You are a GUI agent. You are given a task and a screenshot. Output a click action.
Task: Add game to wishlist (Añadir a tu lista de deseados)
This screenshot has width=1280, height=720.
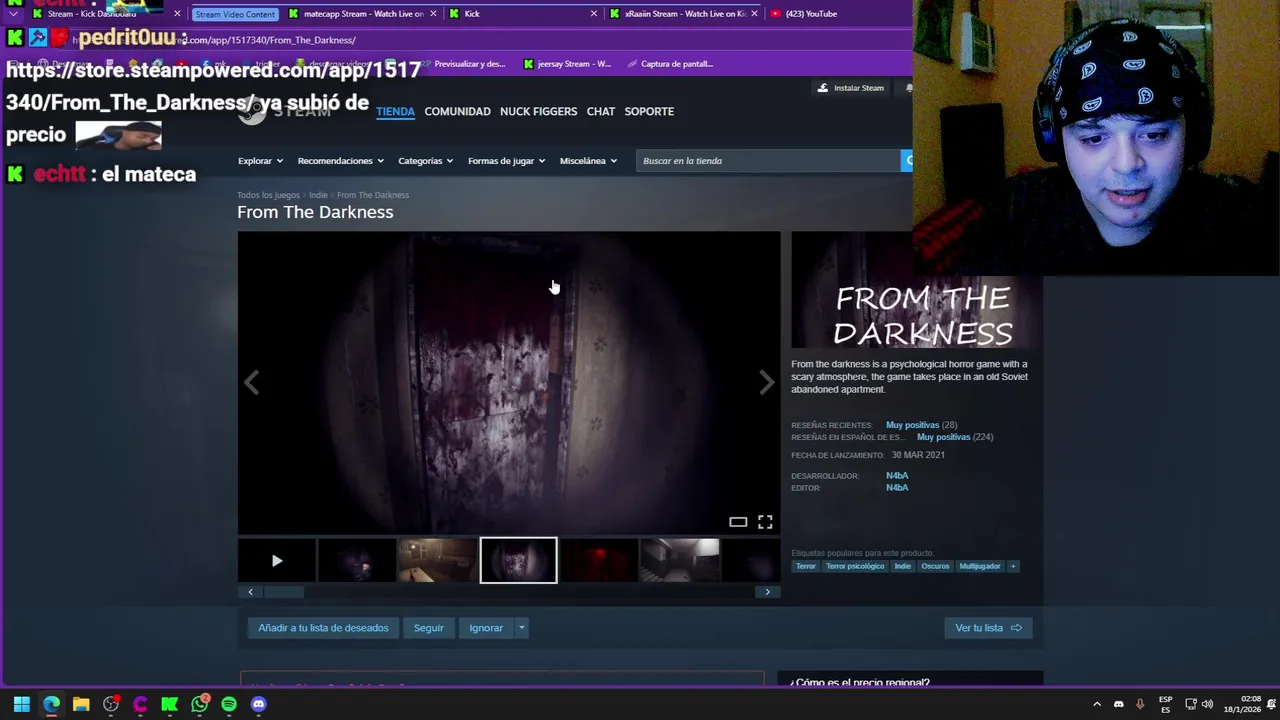[x=323, y=628]
